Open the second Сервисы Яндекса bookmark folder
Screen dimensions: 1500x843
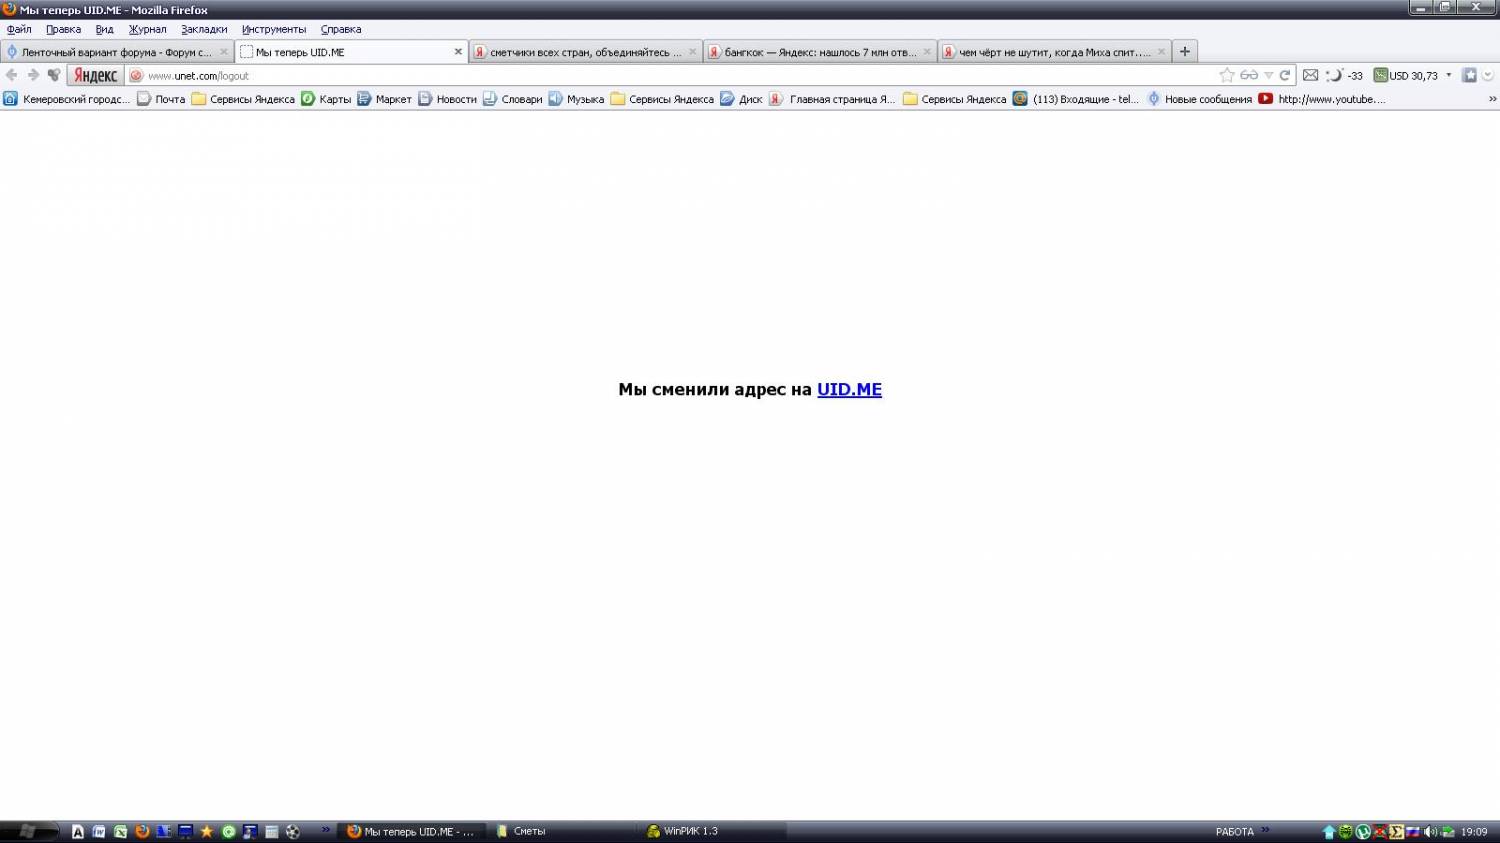pos(662,99)
